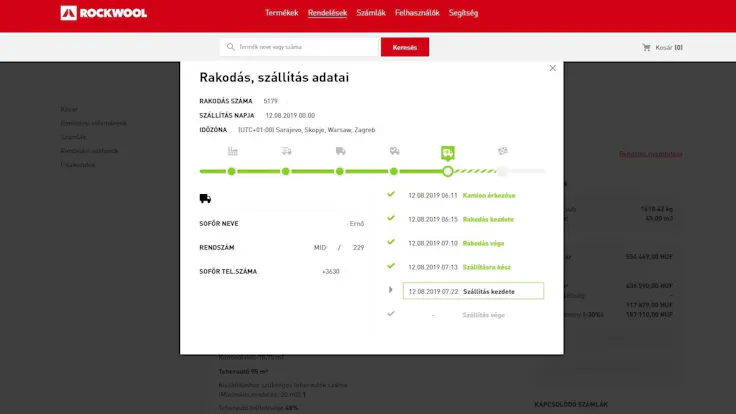
Task: Open the Felhasználók menu
Action: [x=417, y=13]
